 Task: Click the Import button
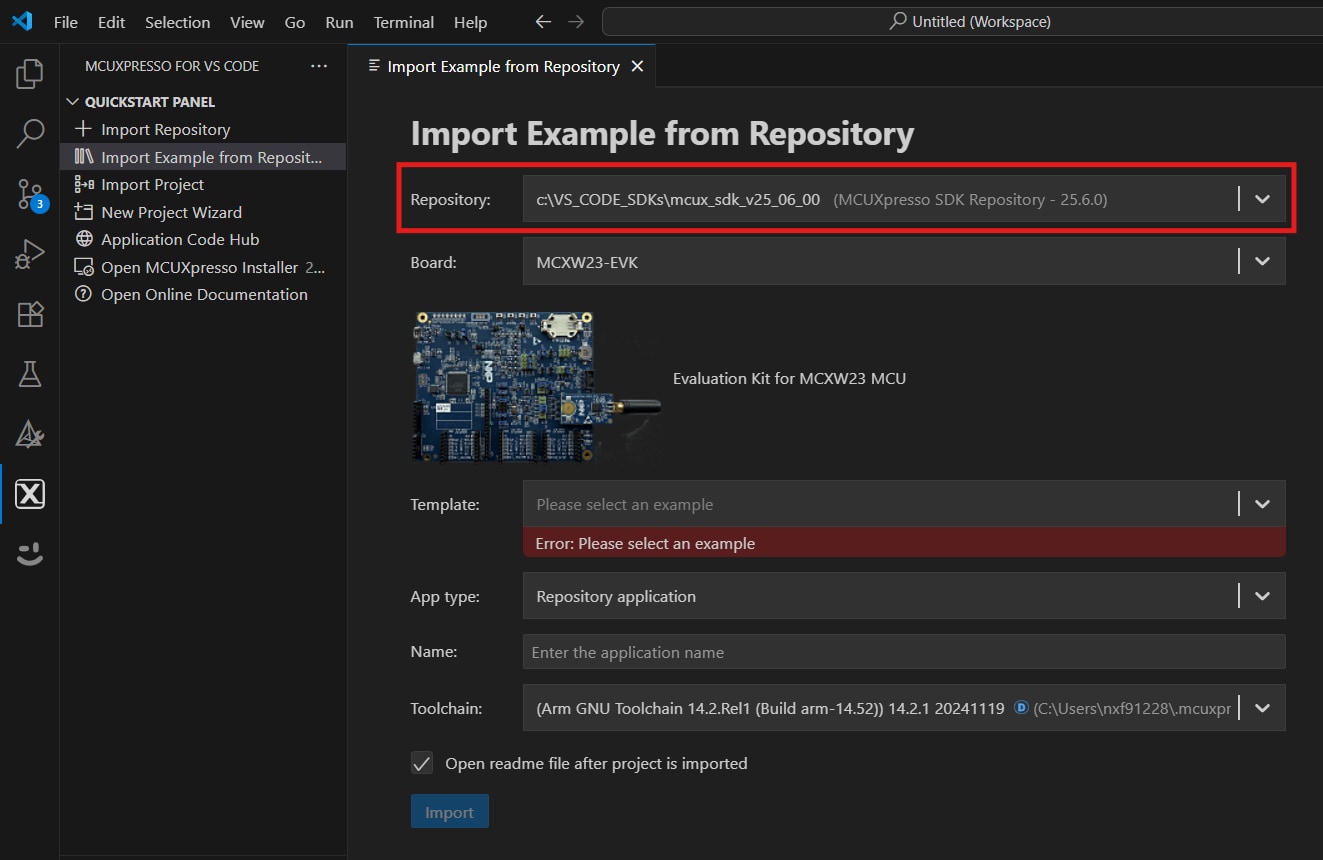coord(449,812)
